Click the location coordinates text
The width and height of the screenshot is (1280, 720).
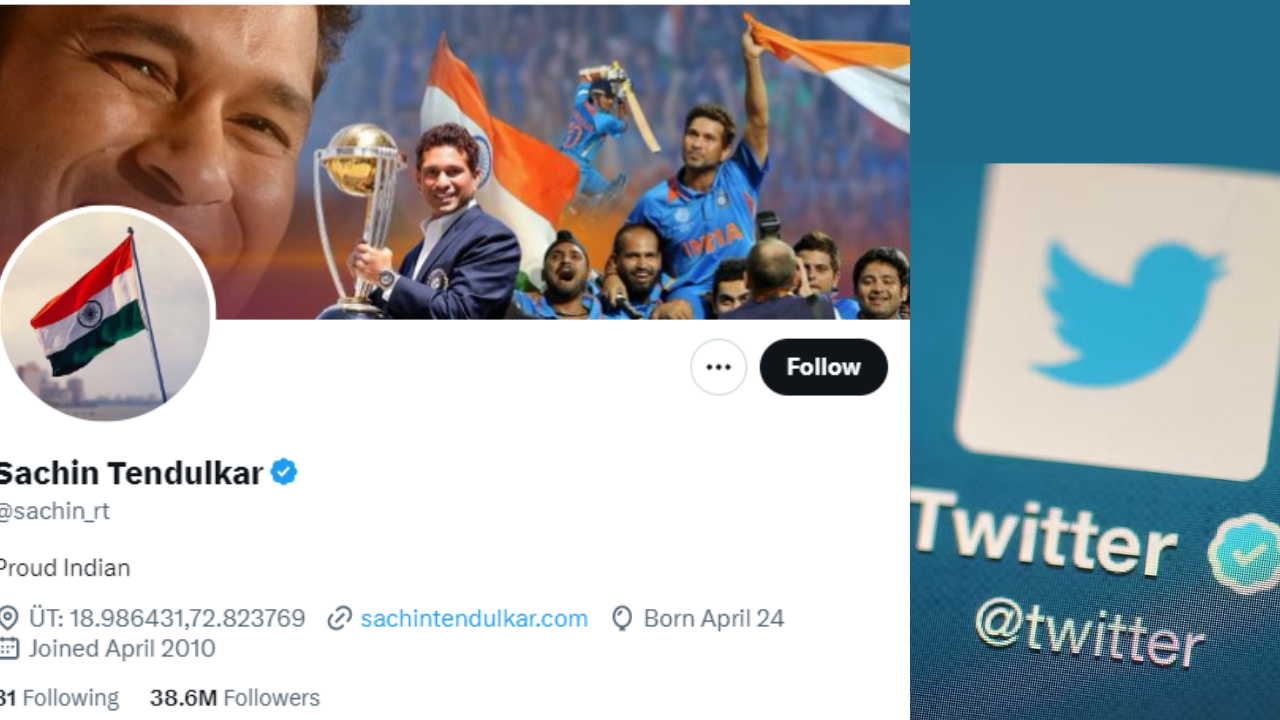coord(167,619)
